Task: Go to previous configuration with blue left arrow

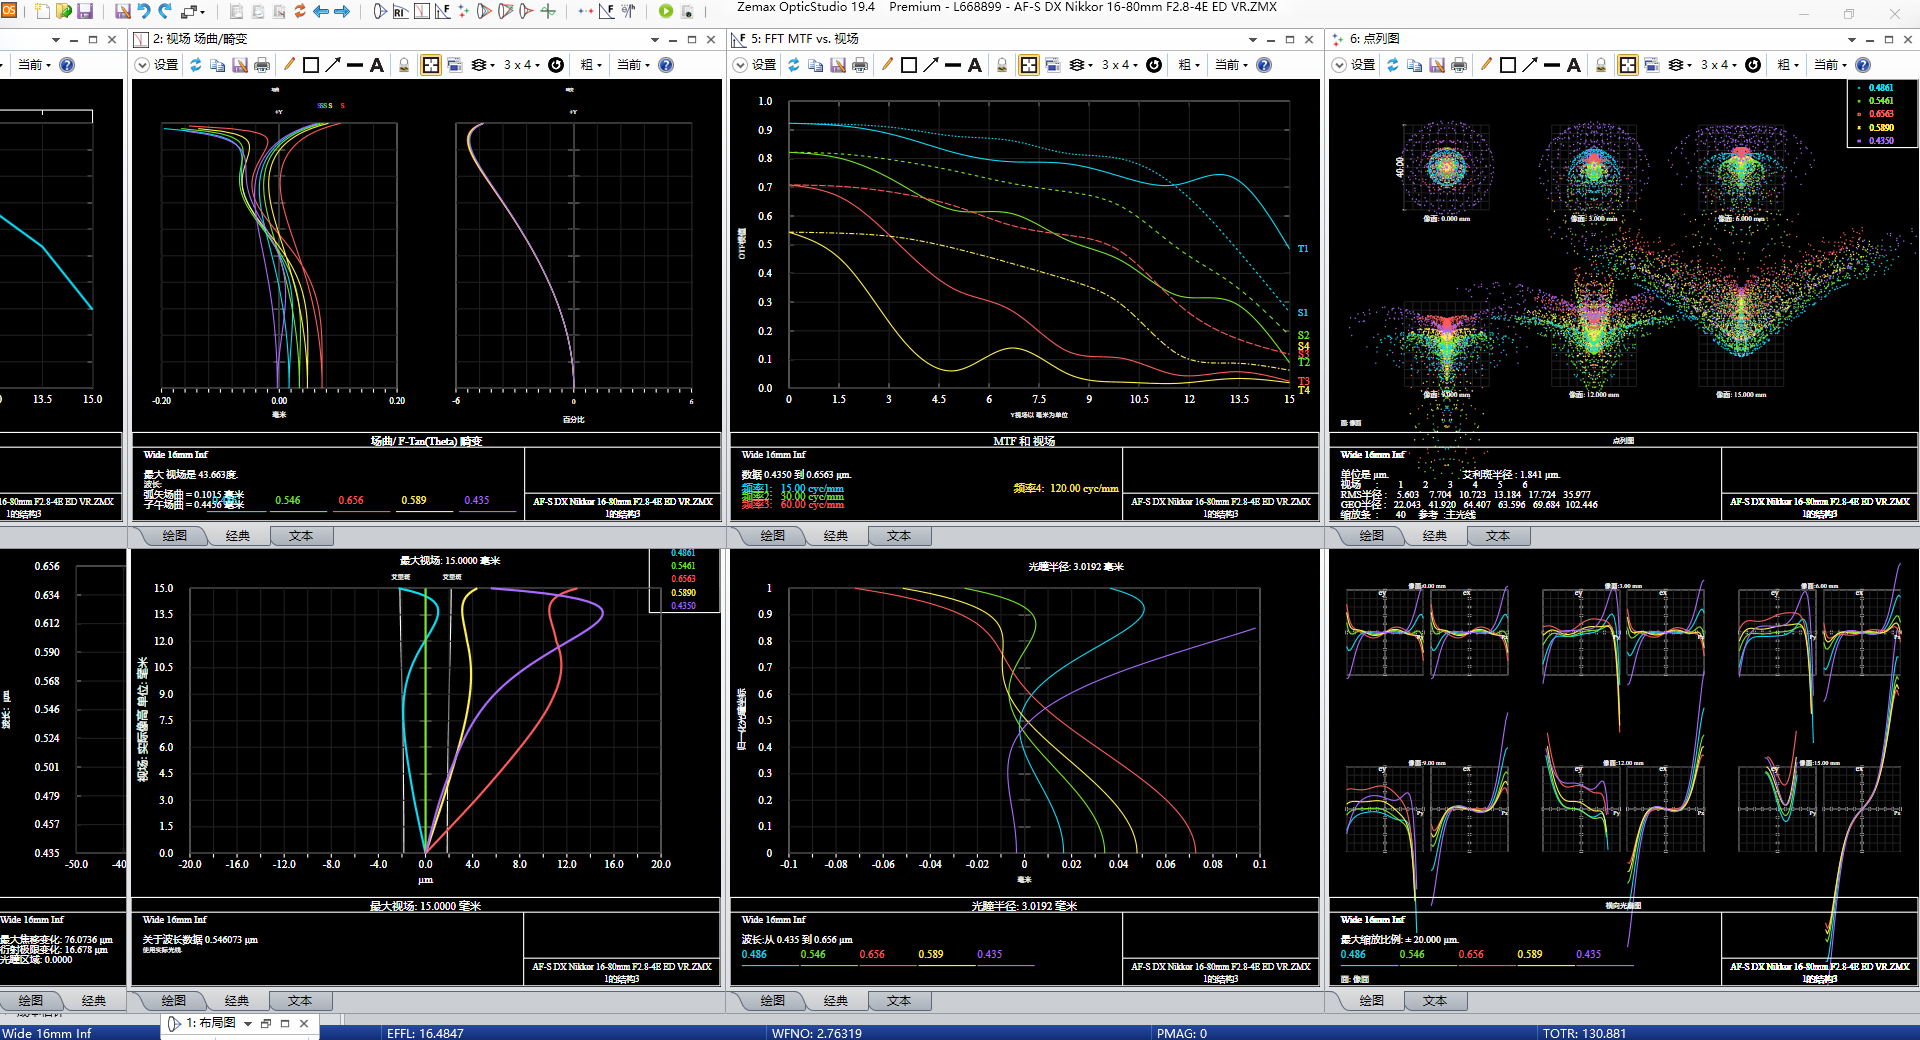Action: point(321,11)
